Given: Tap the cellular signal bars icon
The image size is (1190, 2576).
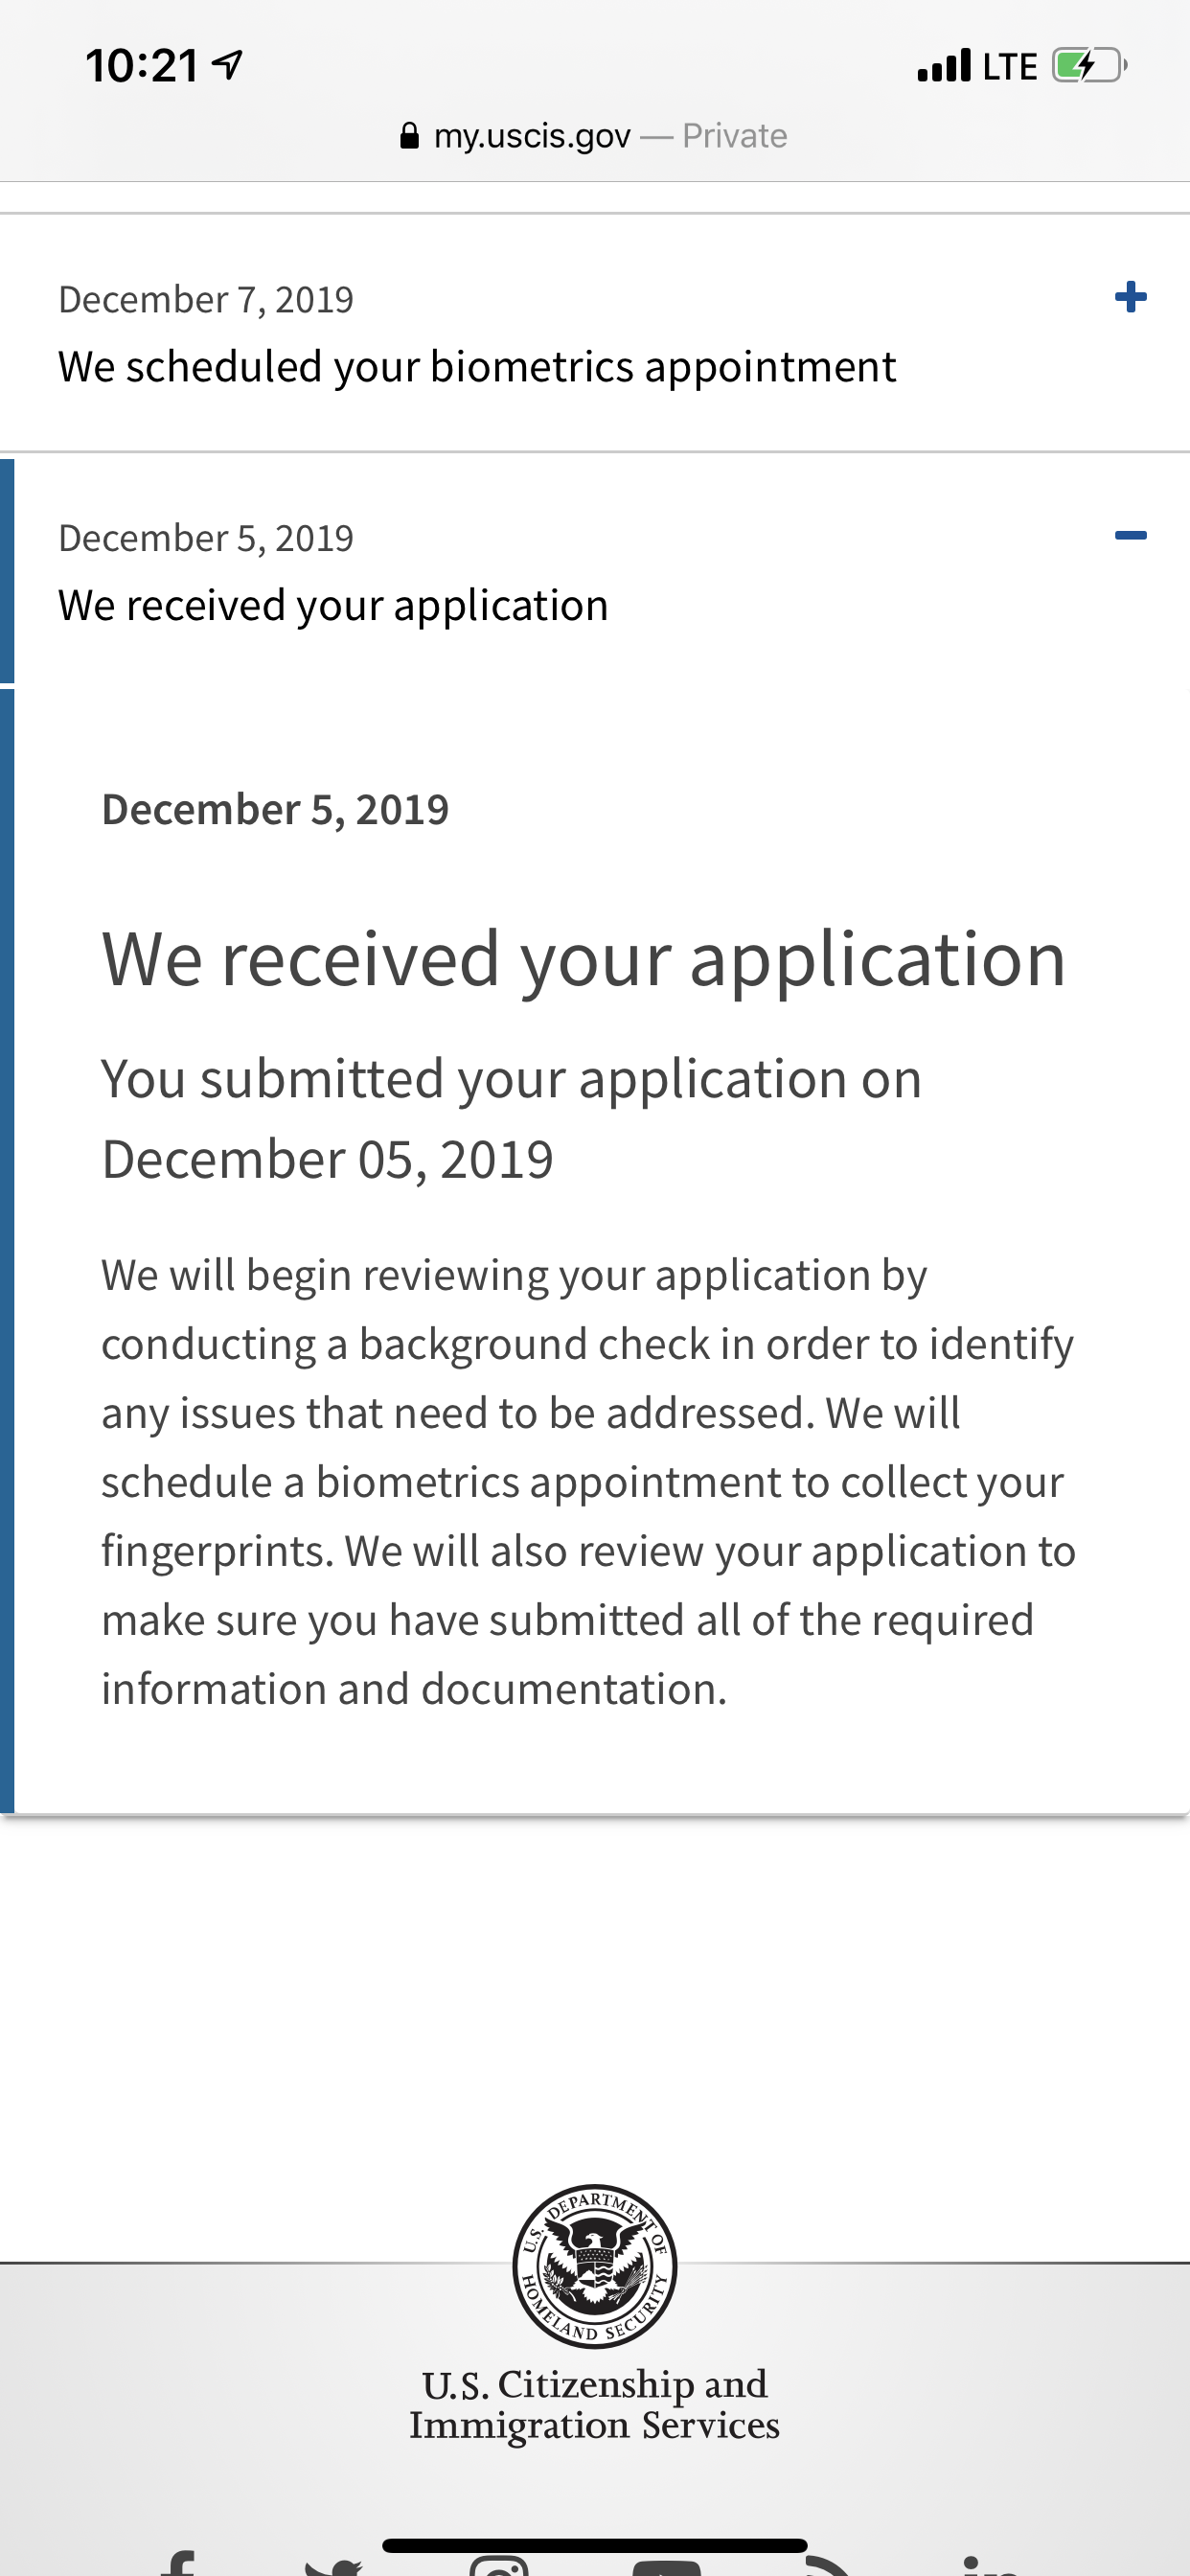Looking at the screenshot, I should click(944, 65).
